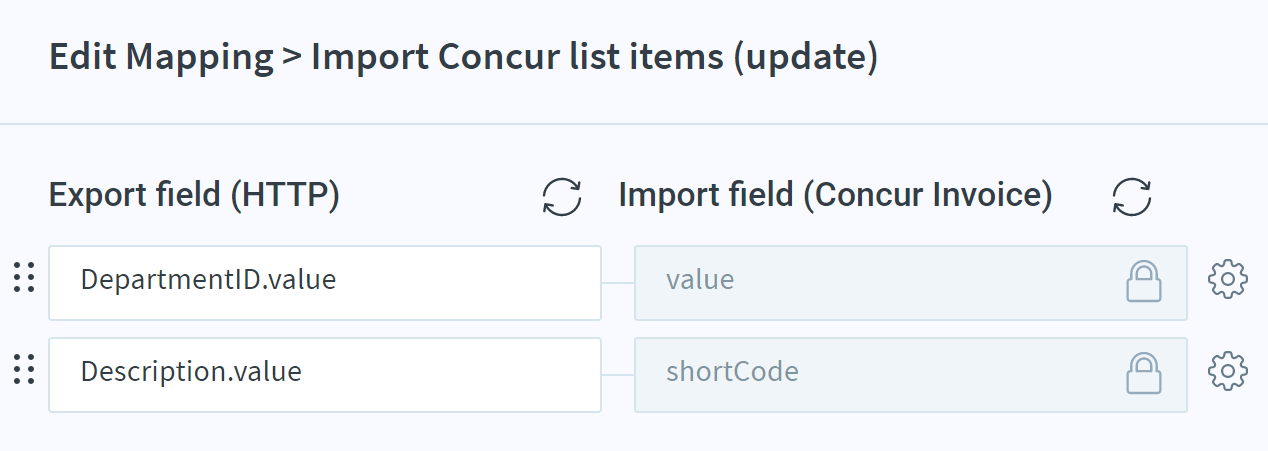
Task: Click the connector line between Description.value and shortCode
Action: click(618, 375)
